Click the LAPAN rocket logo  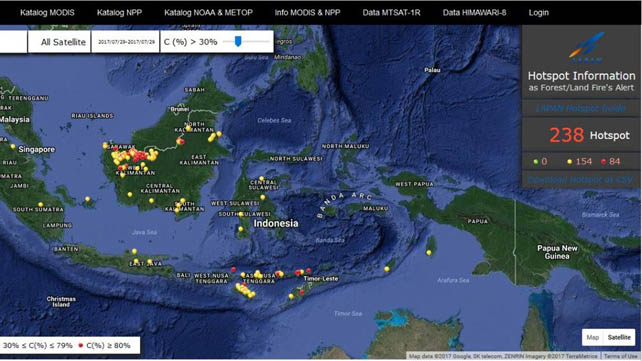[587, 47]
